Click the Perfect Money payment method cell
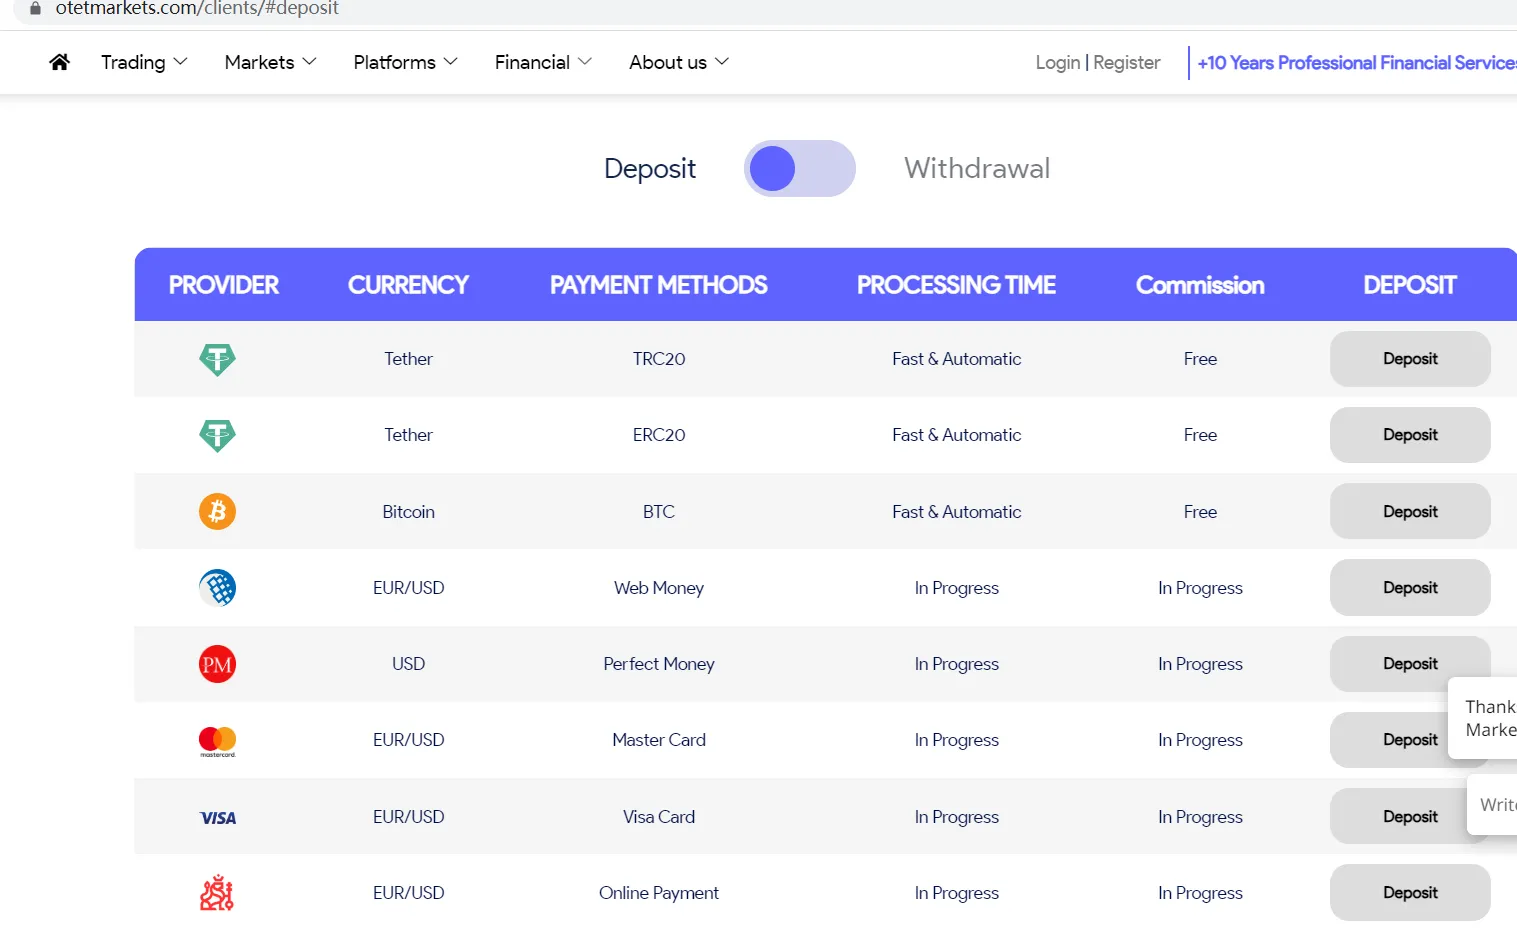Screen dimensions: 1517x936 [x=659, y=664]
